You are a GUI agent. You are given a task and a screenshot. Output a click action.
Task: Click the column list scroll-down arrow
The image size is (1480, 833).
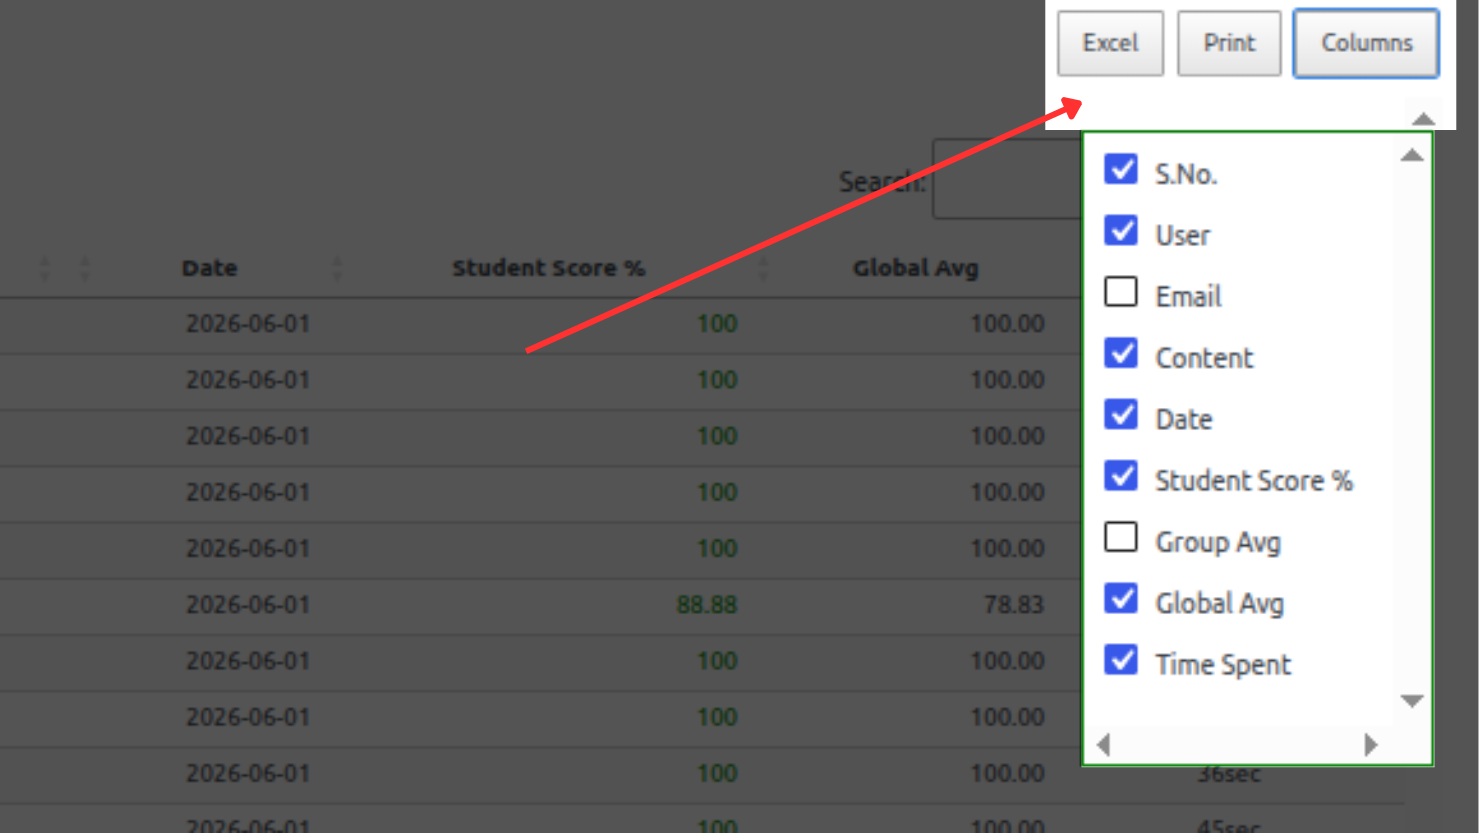1412,701
